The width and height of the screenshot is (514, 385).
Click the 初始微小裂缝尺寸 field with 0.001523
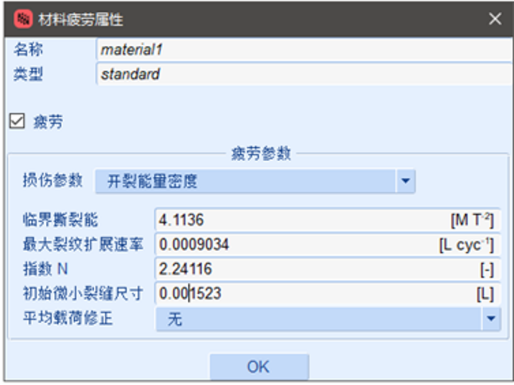328,293
